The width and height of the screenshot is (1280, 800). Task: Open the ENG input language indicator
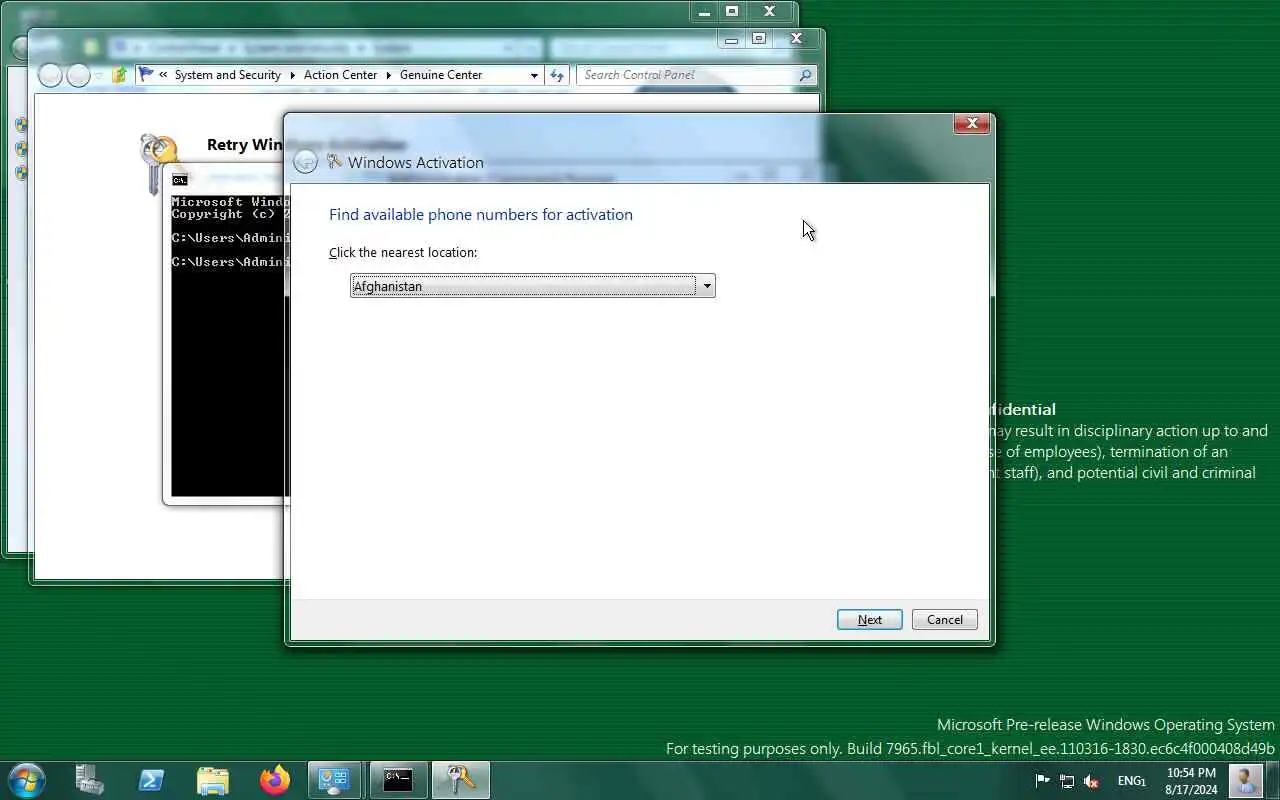tap(1131, 781)
